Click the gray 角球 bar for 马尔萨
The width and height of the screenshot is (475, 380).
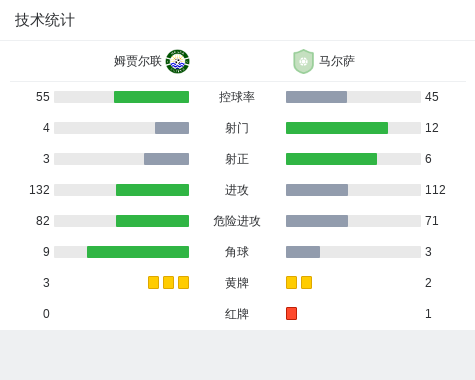pyautogui.click(x=303, y=252)
